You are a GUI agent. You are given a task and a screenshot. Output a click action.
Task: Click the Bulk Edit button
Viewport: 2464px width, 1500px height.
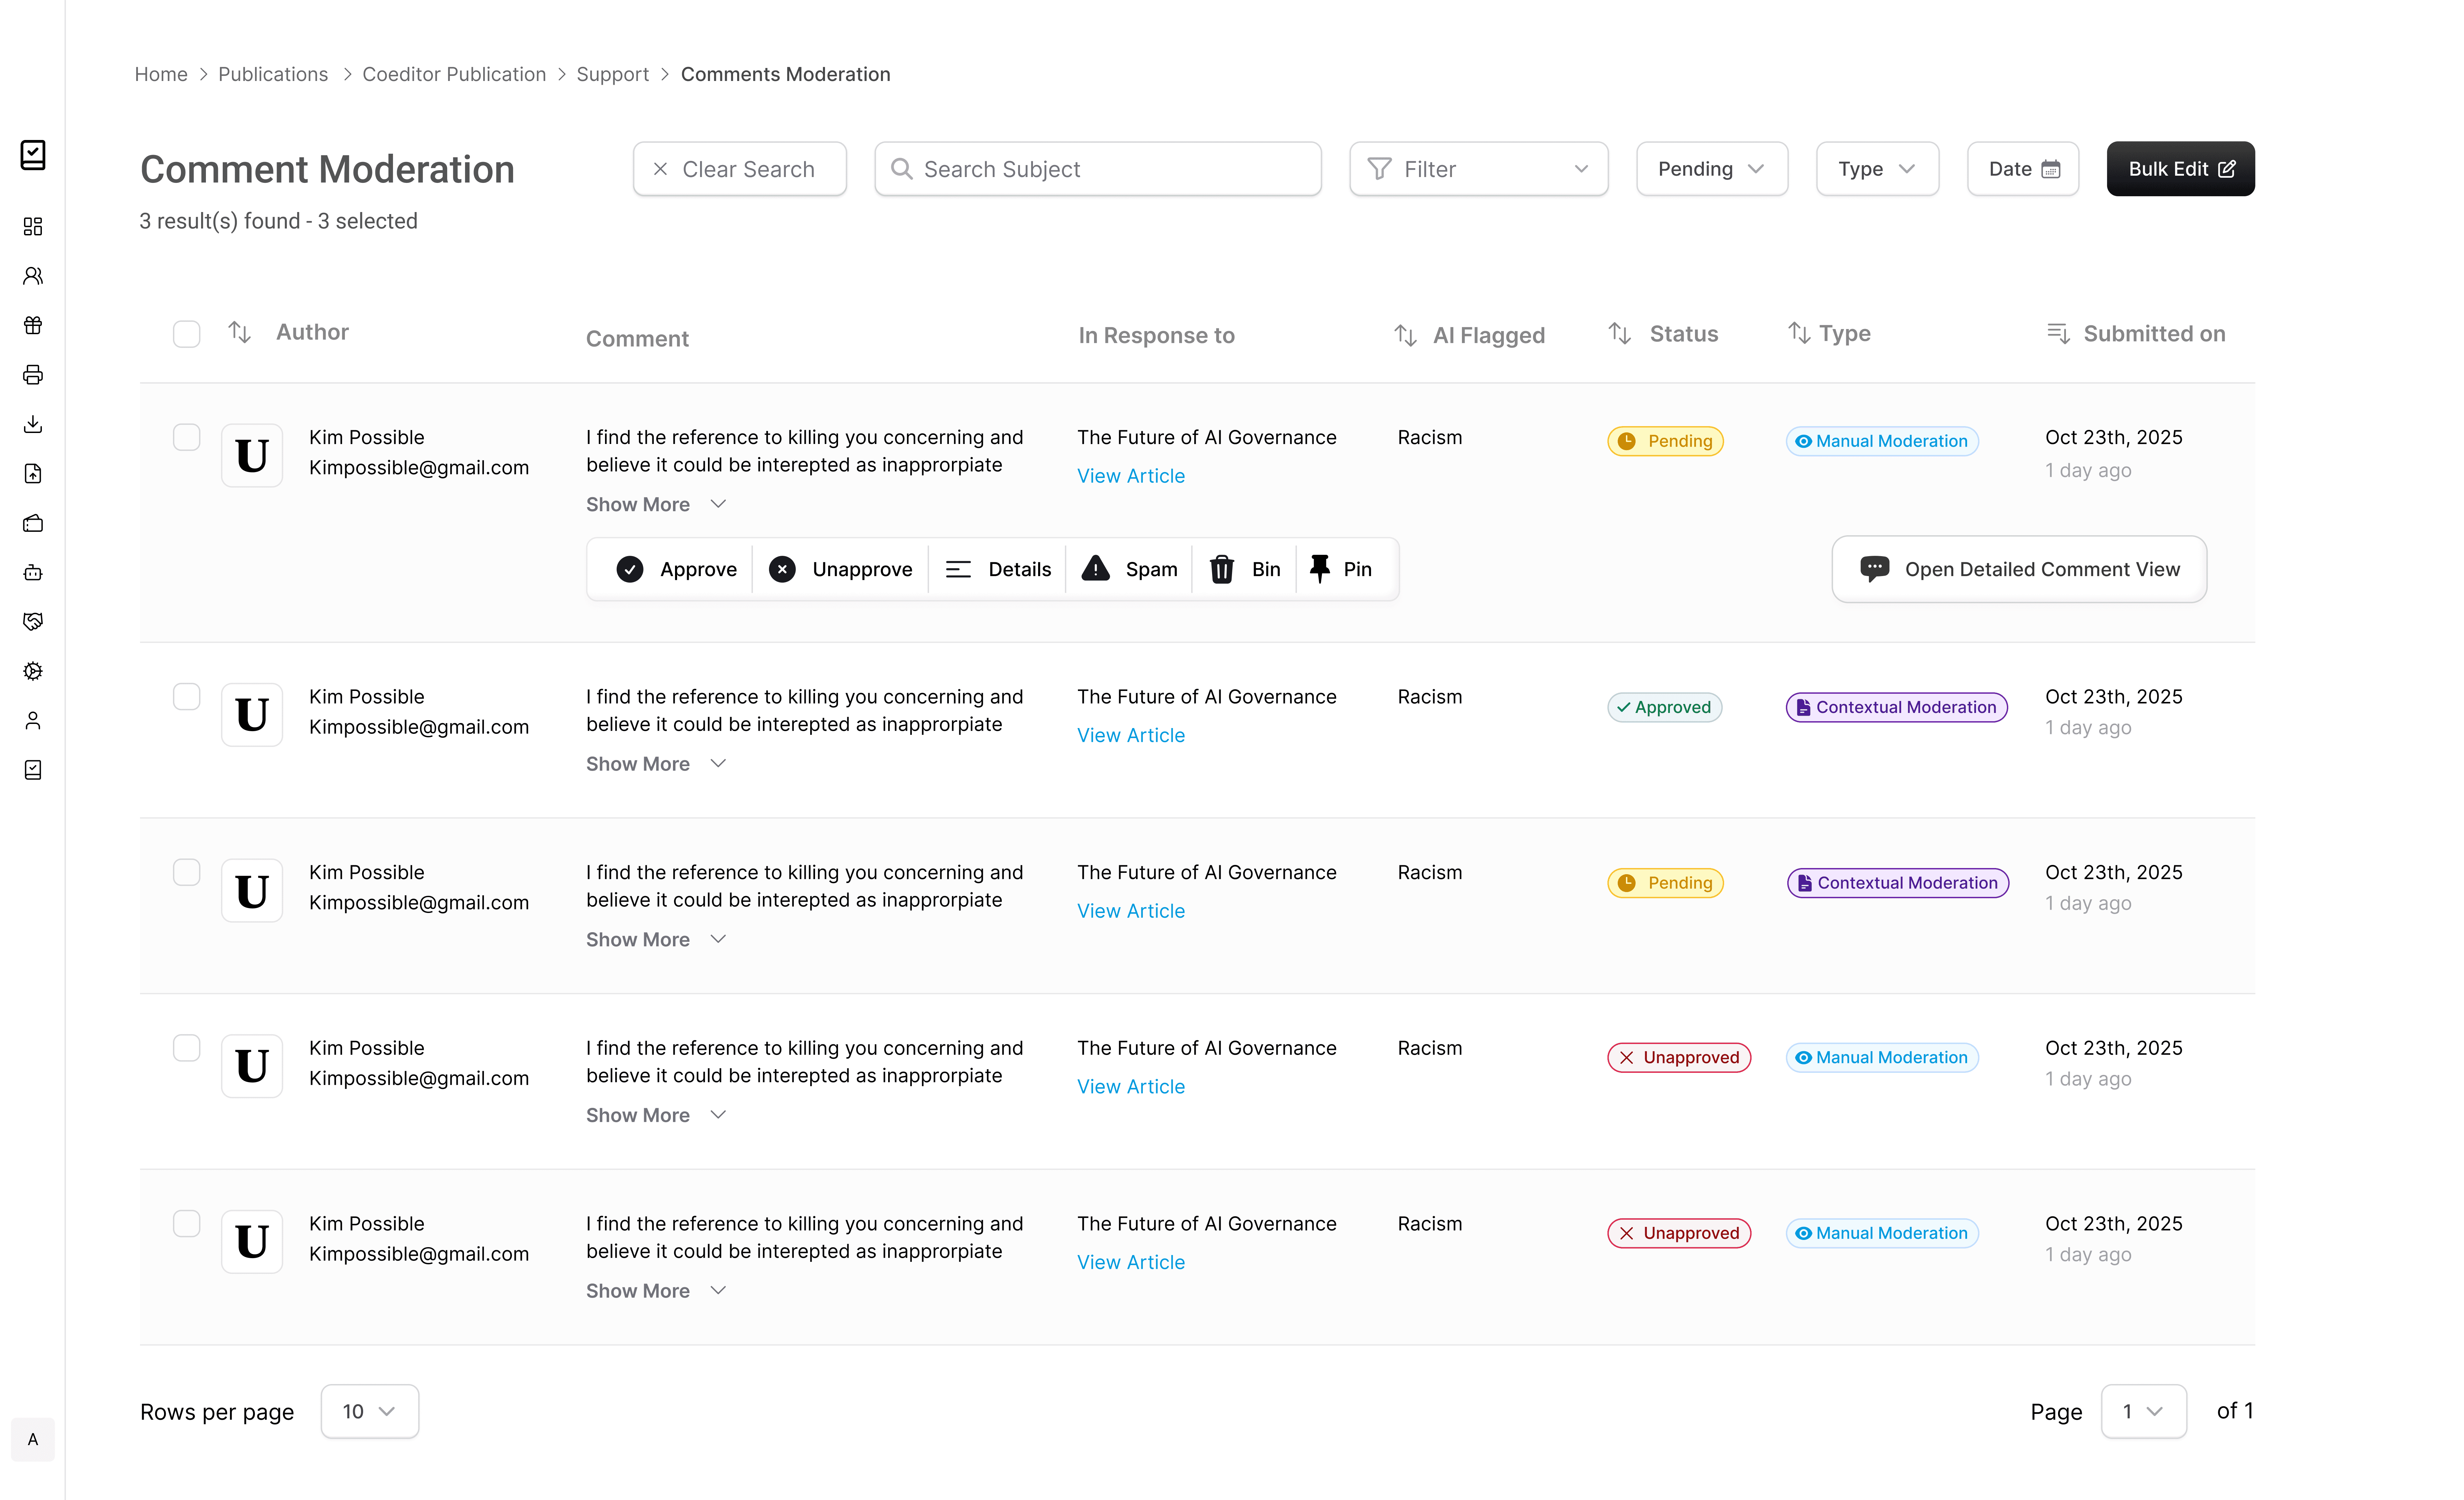[x=2180, y=169]
